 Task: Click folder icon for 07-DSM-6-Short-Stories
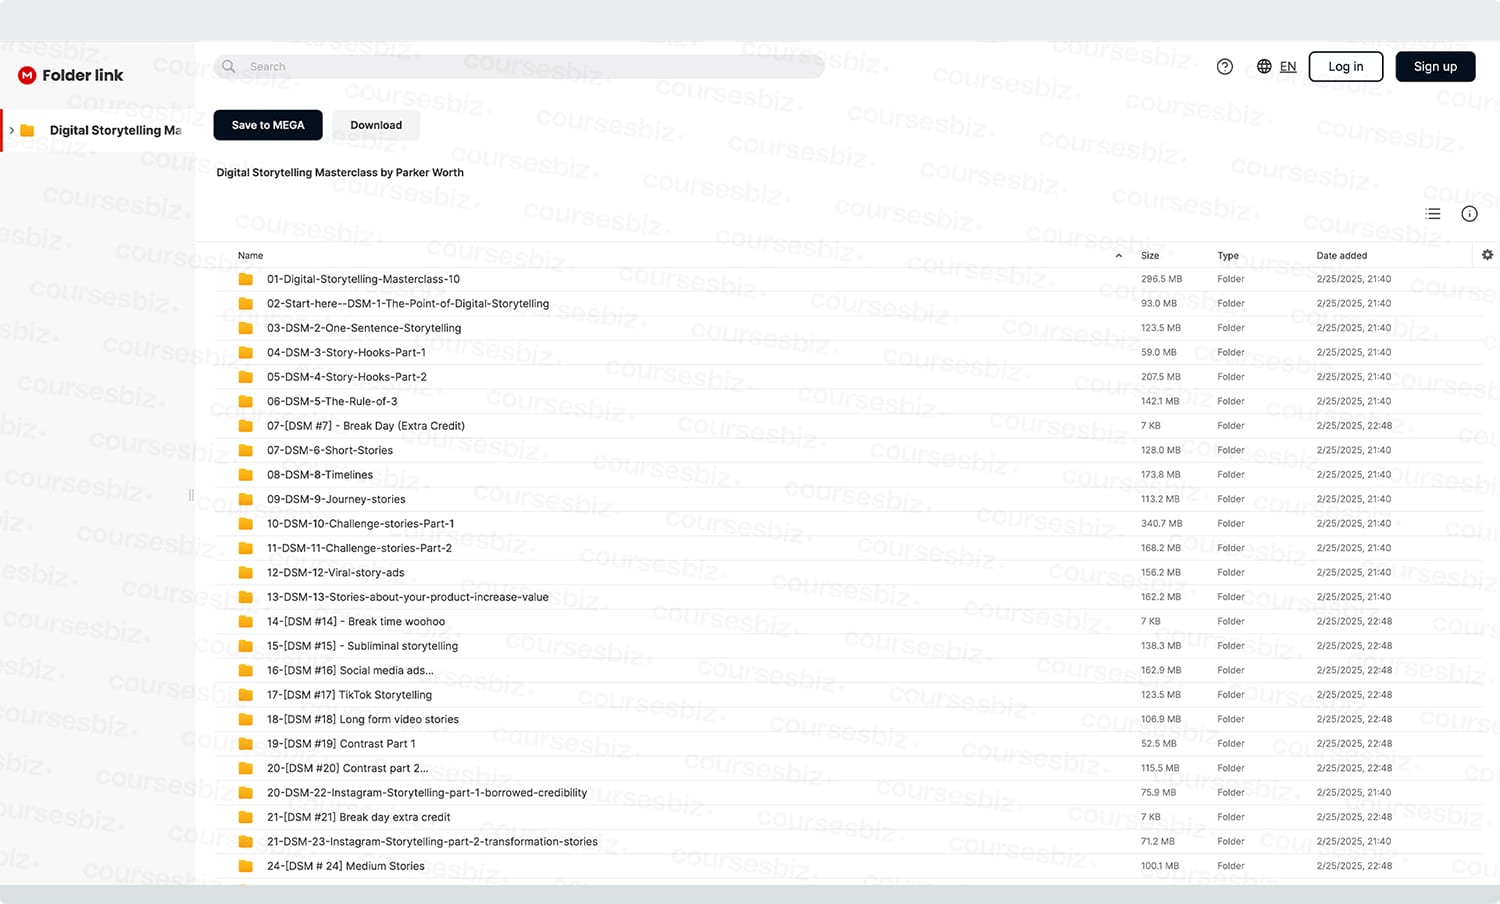point(245,450)
